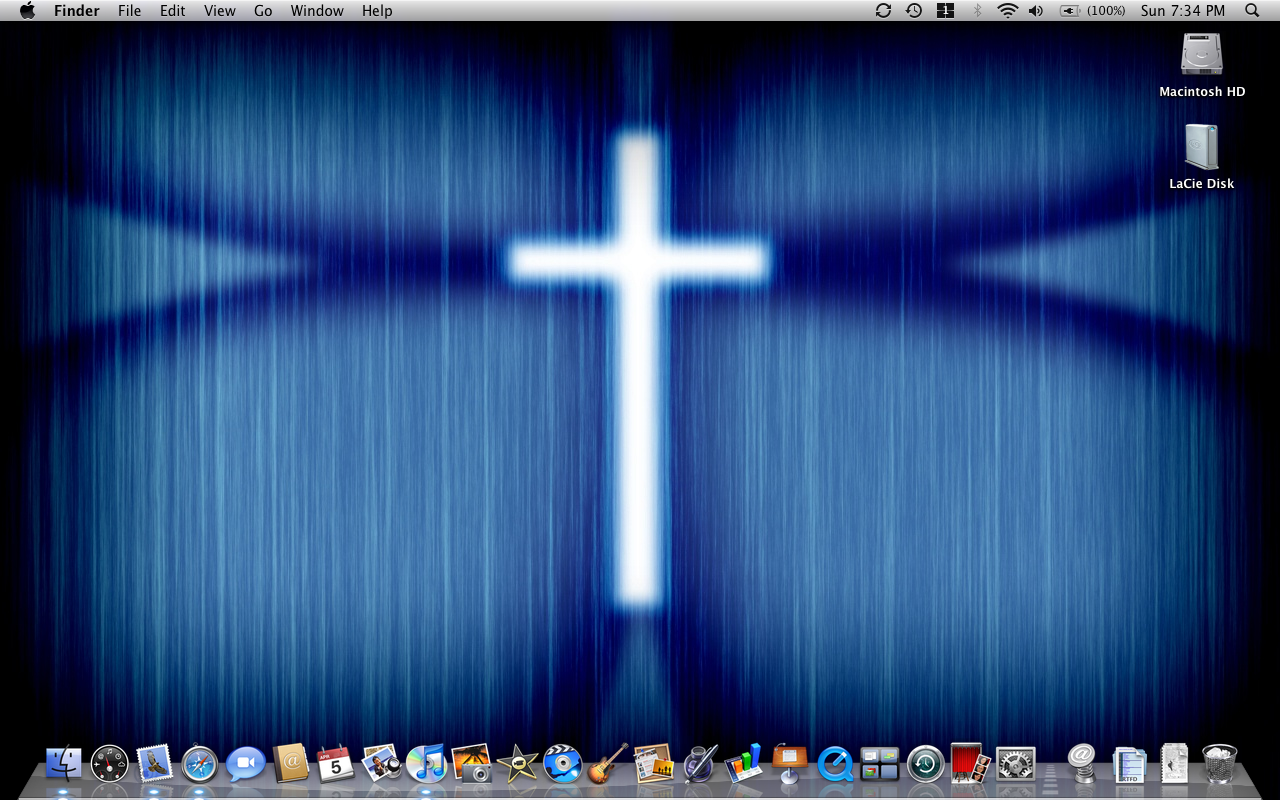
Task: Open the View menu
Action: (220, 11)
